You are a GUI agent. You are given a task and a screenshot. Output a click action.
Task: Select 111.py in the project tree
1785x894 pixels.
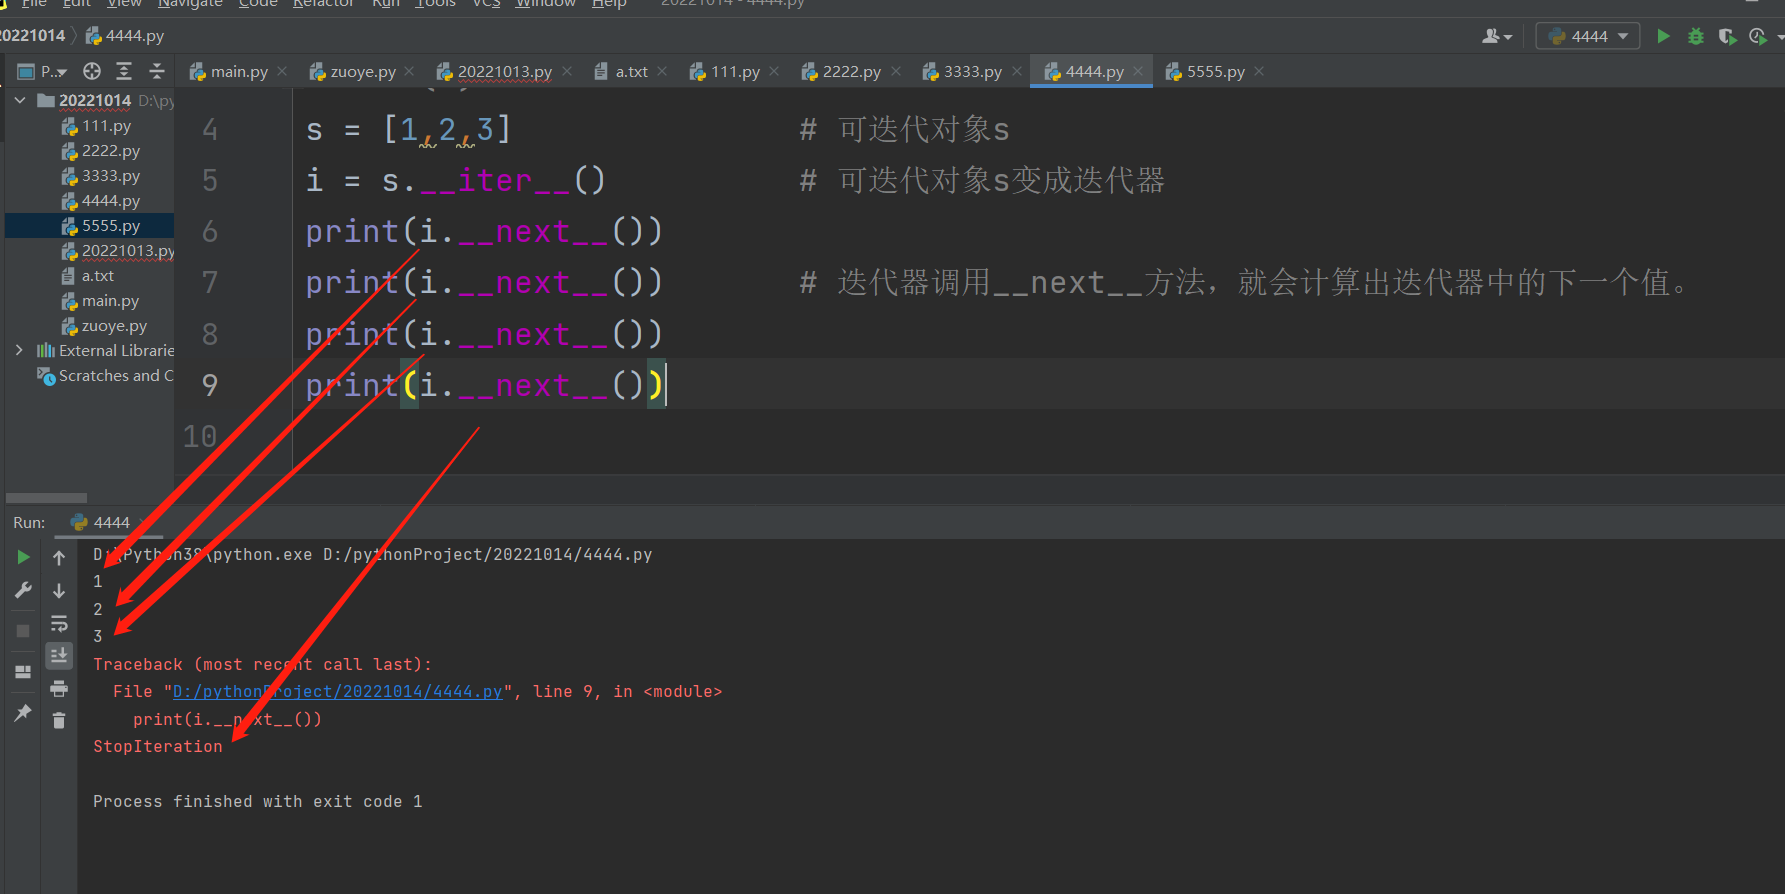(x=106, y=126)
